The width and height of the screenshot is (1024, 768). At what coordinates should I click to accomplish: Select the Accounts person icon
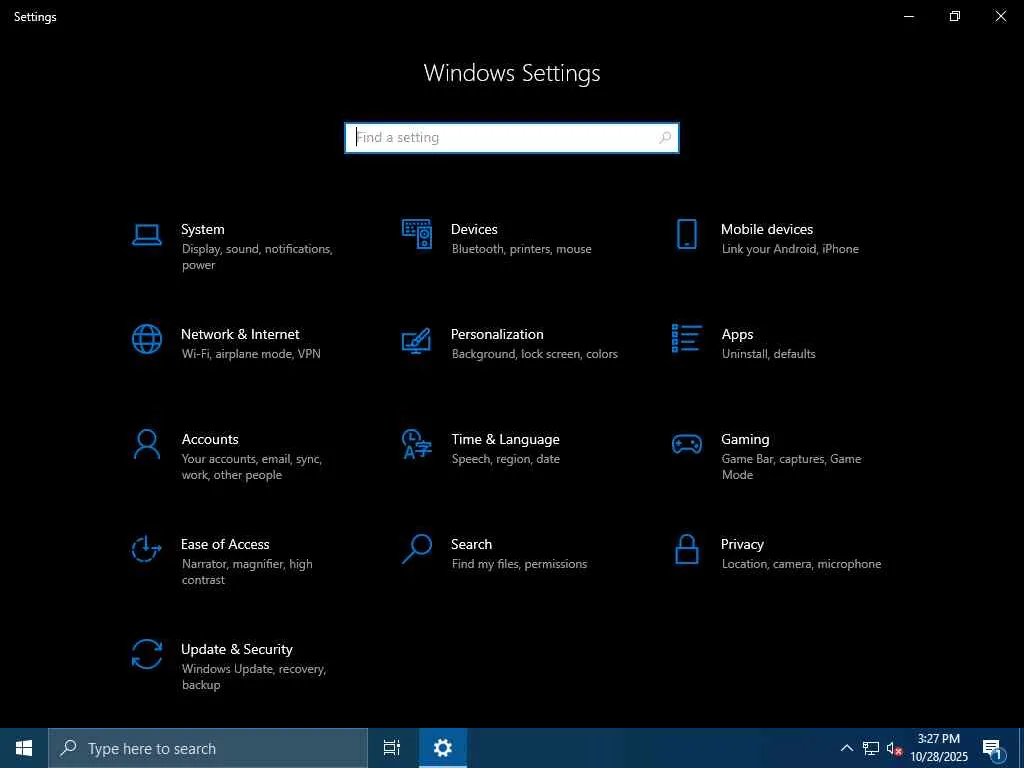click(146, 445)
